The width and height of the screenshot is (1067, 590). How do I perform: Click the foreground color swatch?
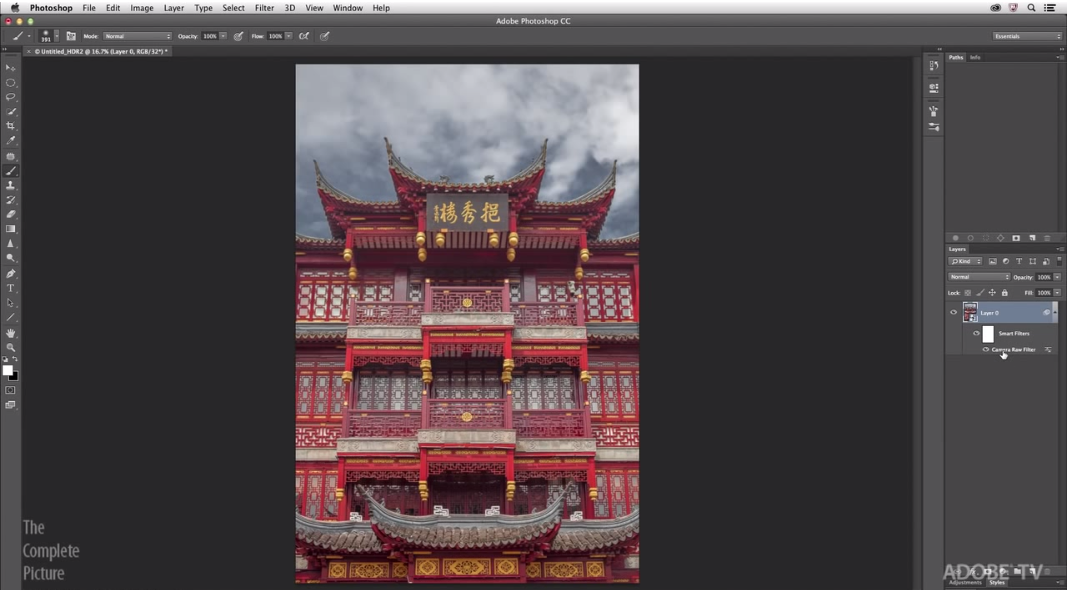(x=7, y=371)
